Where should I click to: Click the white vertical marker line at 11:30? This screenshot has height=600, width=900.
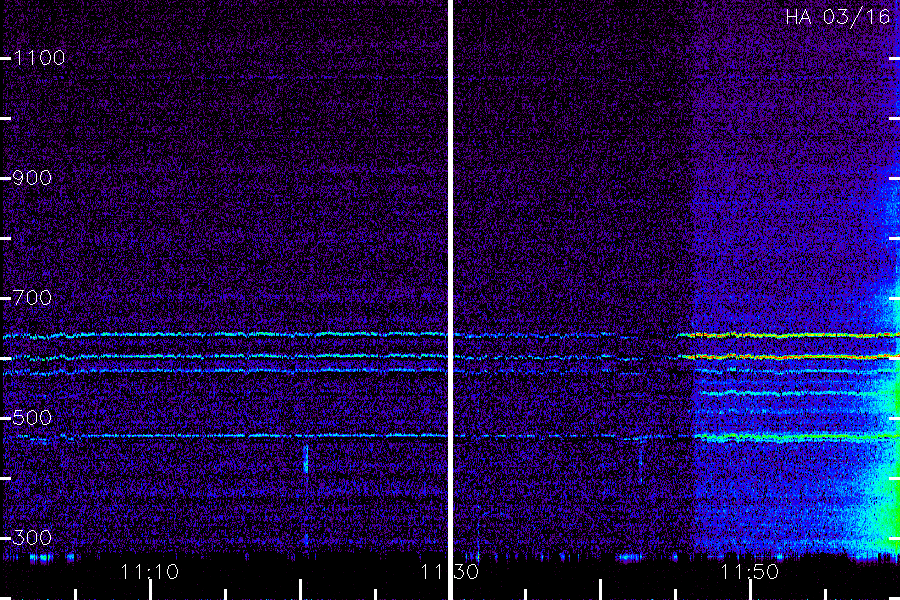pyautogui.click(x=450, y=300)
